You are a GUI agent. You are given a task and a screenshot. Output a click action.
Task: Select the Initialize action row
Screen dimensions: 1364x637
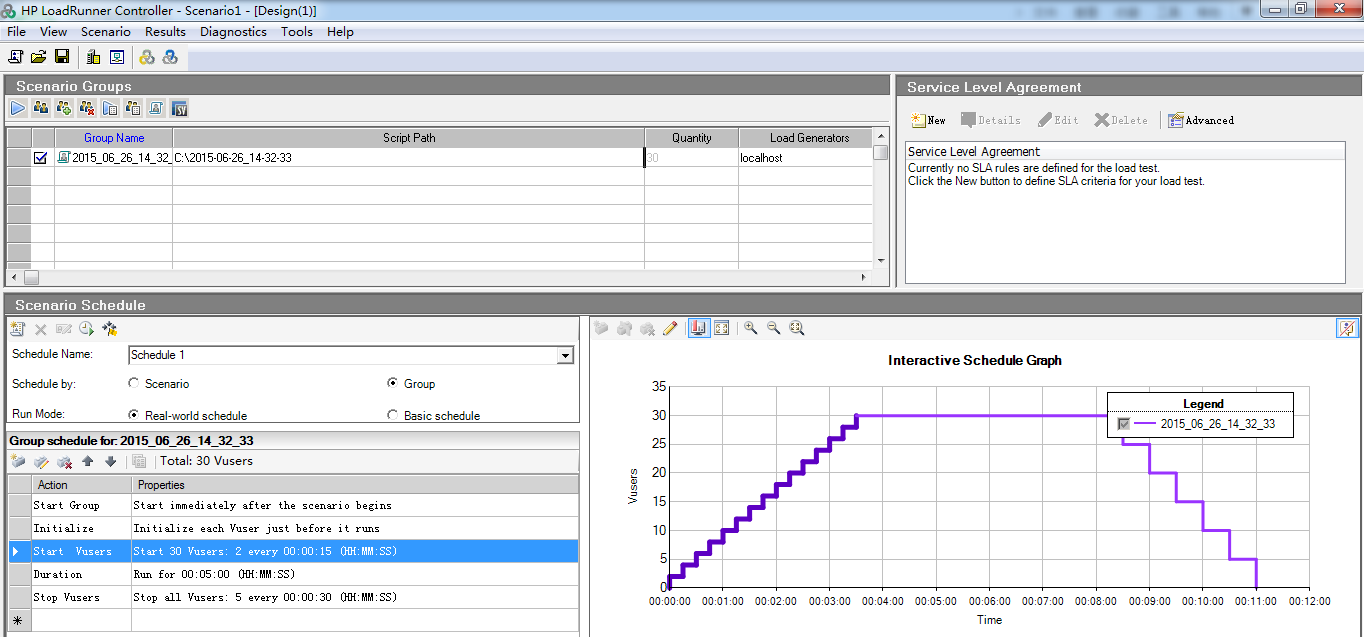pyautogui.click(x=294, y=528)
